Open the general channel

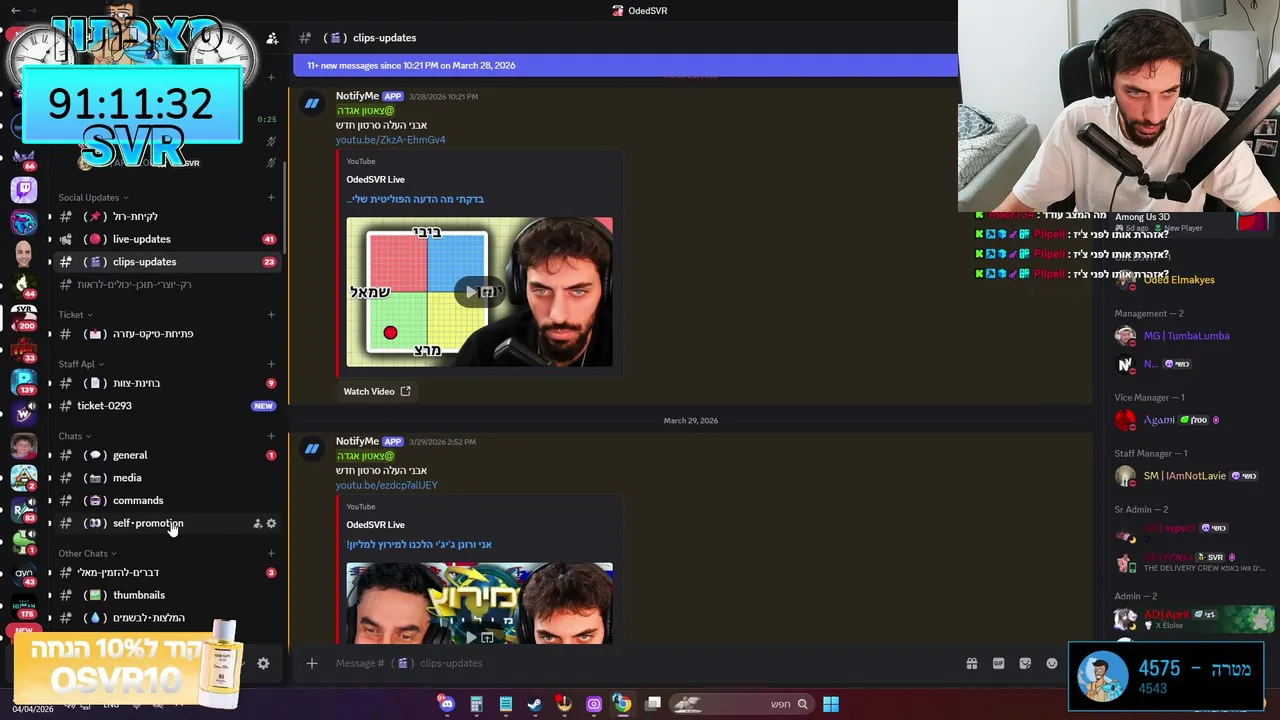tap(166, 455)
